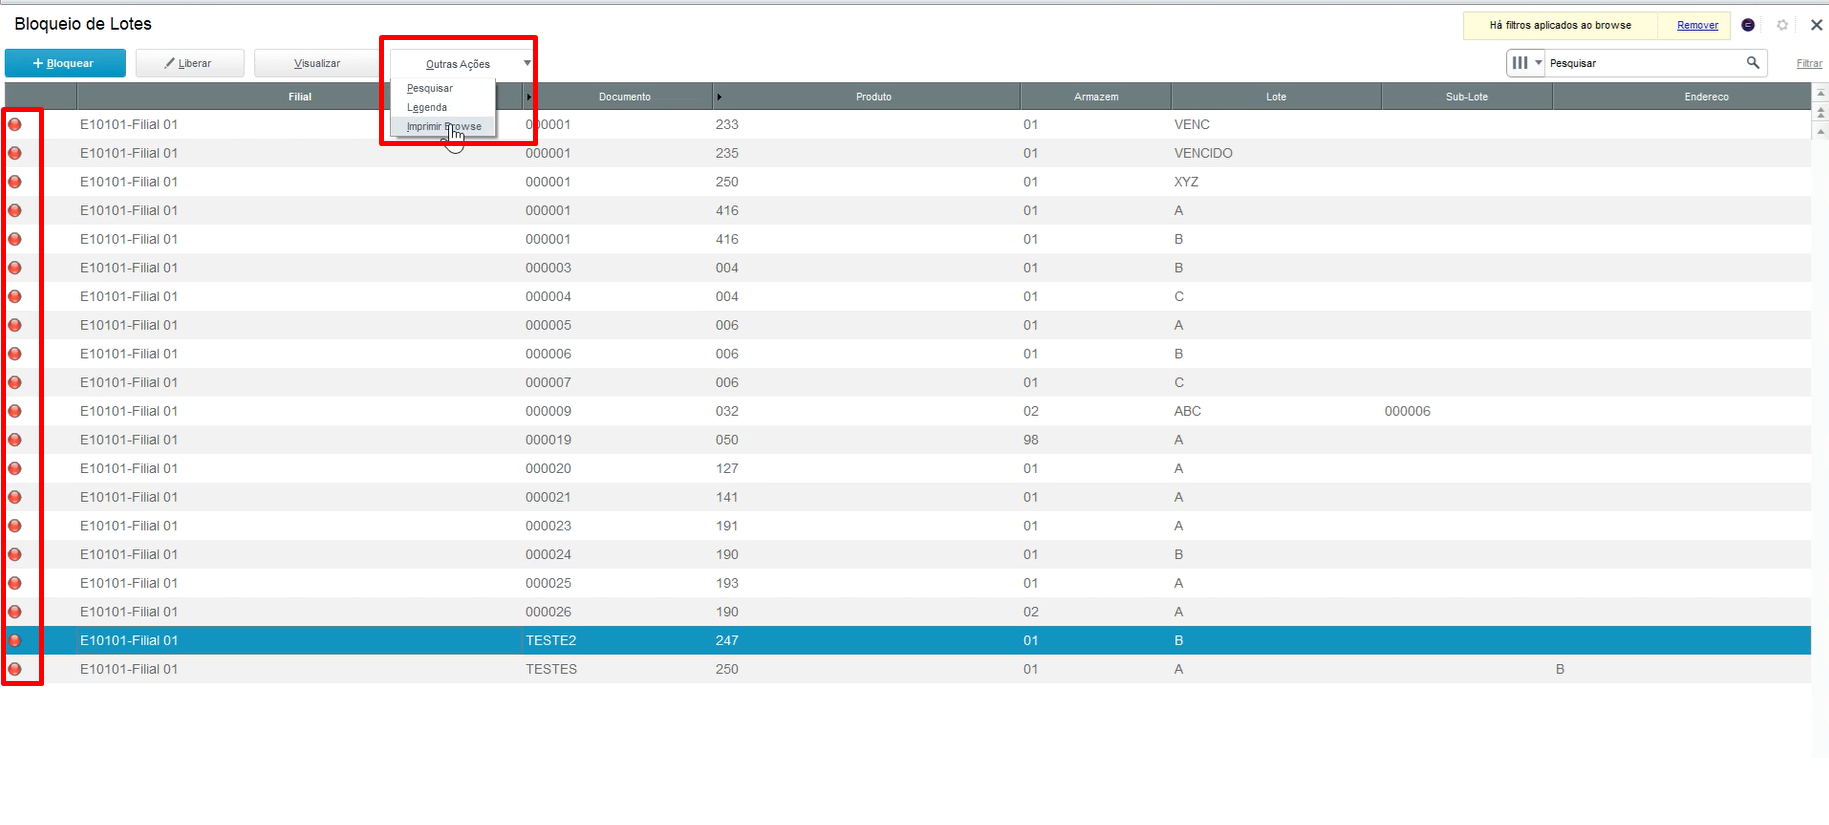Image resolution: width=1829 pixels, height=825 pixels.
Task: Click red status dot of document 000009
Action: click(x=15, y=411)
